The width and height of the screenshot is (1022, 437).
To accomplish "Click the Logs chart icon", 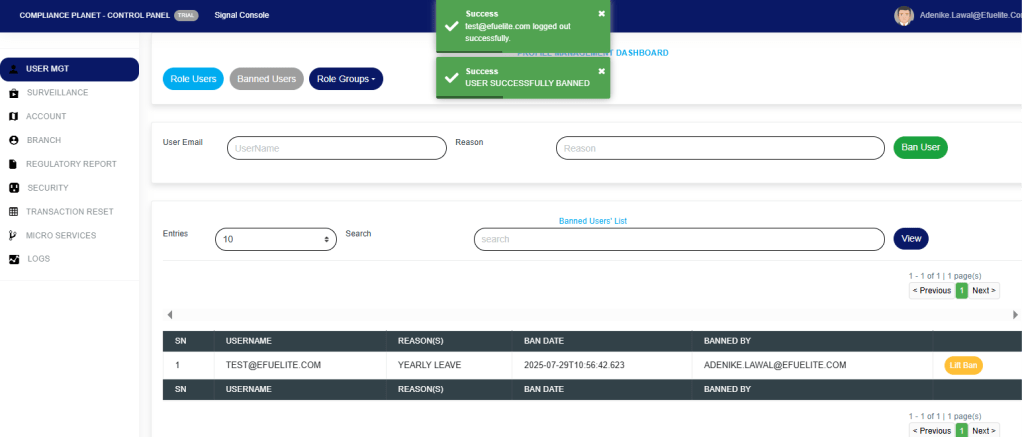I will 14,260.
